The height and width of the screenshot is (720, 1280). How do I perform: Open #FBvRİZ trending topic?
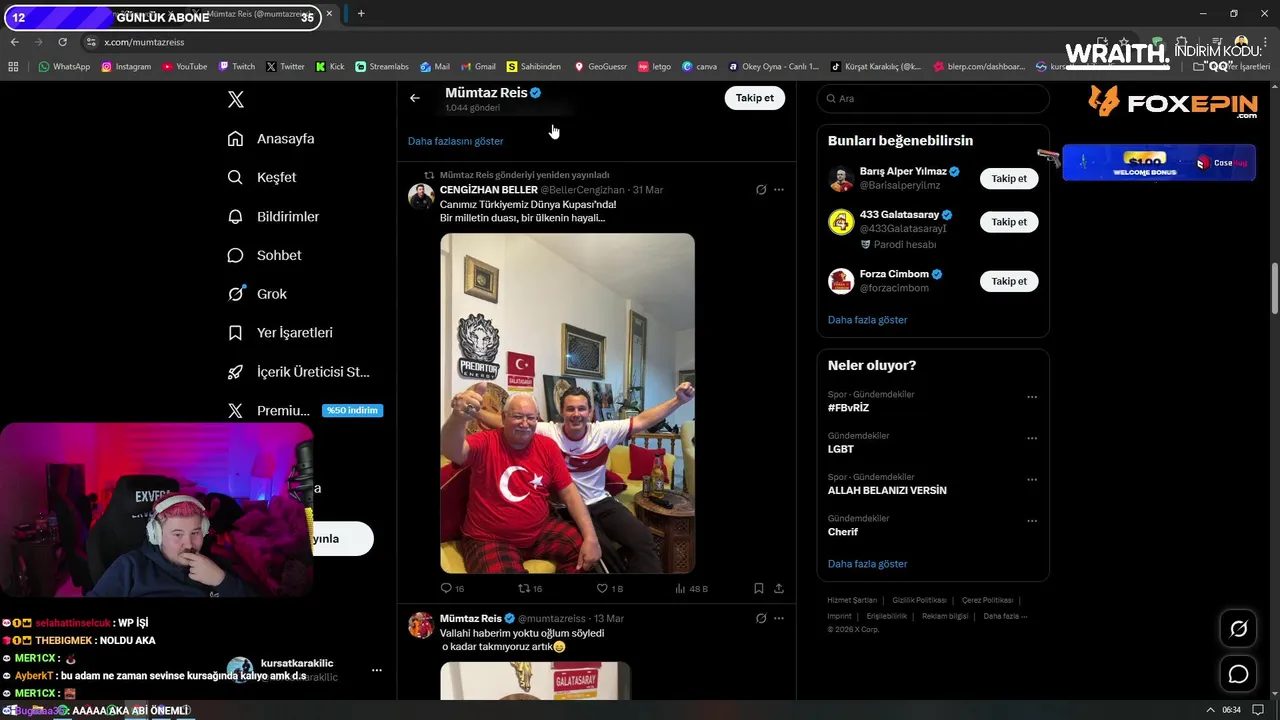tap(849, 408)
